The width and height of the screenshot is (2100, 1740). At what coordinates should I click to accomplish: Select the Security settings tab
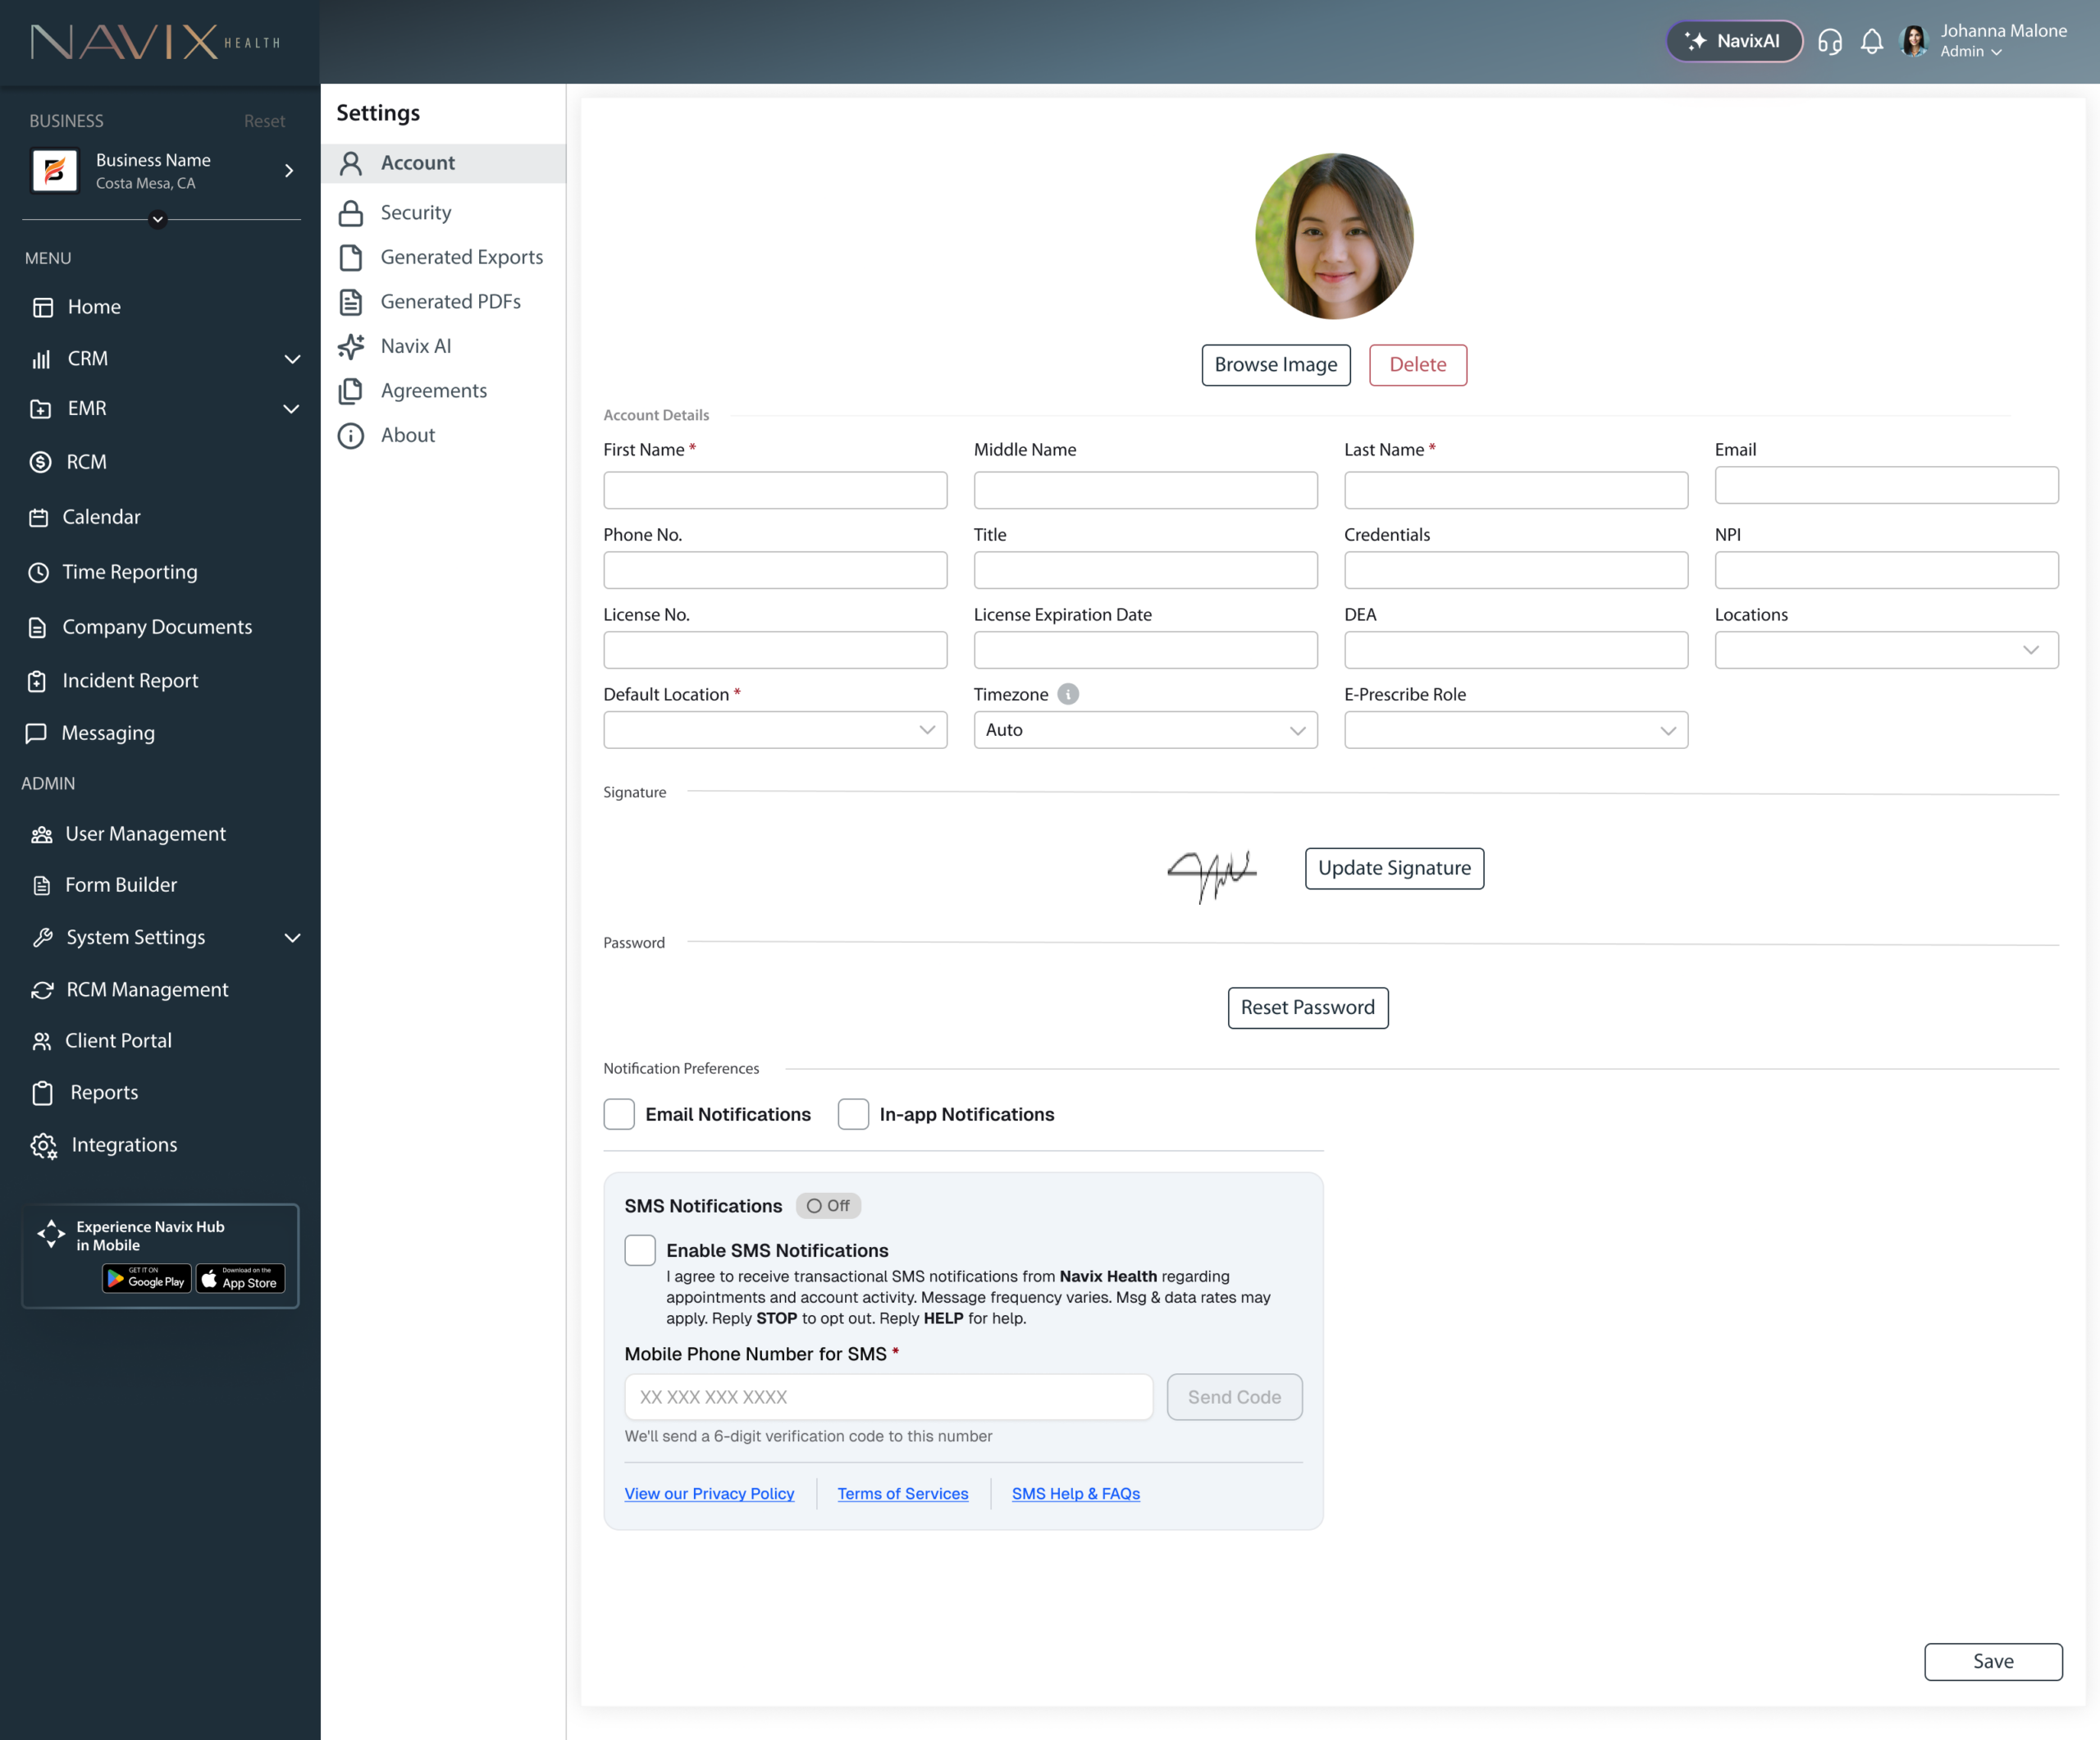coord(416,212)
